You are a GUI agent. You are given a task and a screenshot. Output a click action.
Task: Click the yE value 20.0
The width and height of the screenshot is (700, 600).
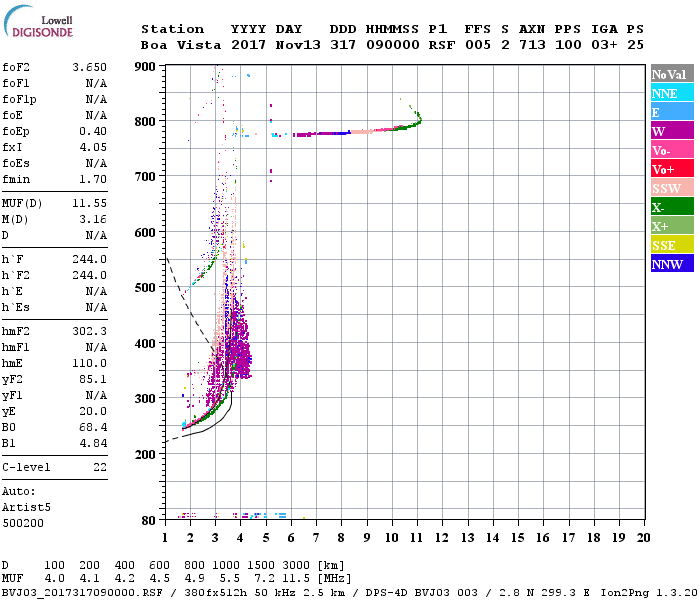tap(93, 412)
